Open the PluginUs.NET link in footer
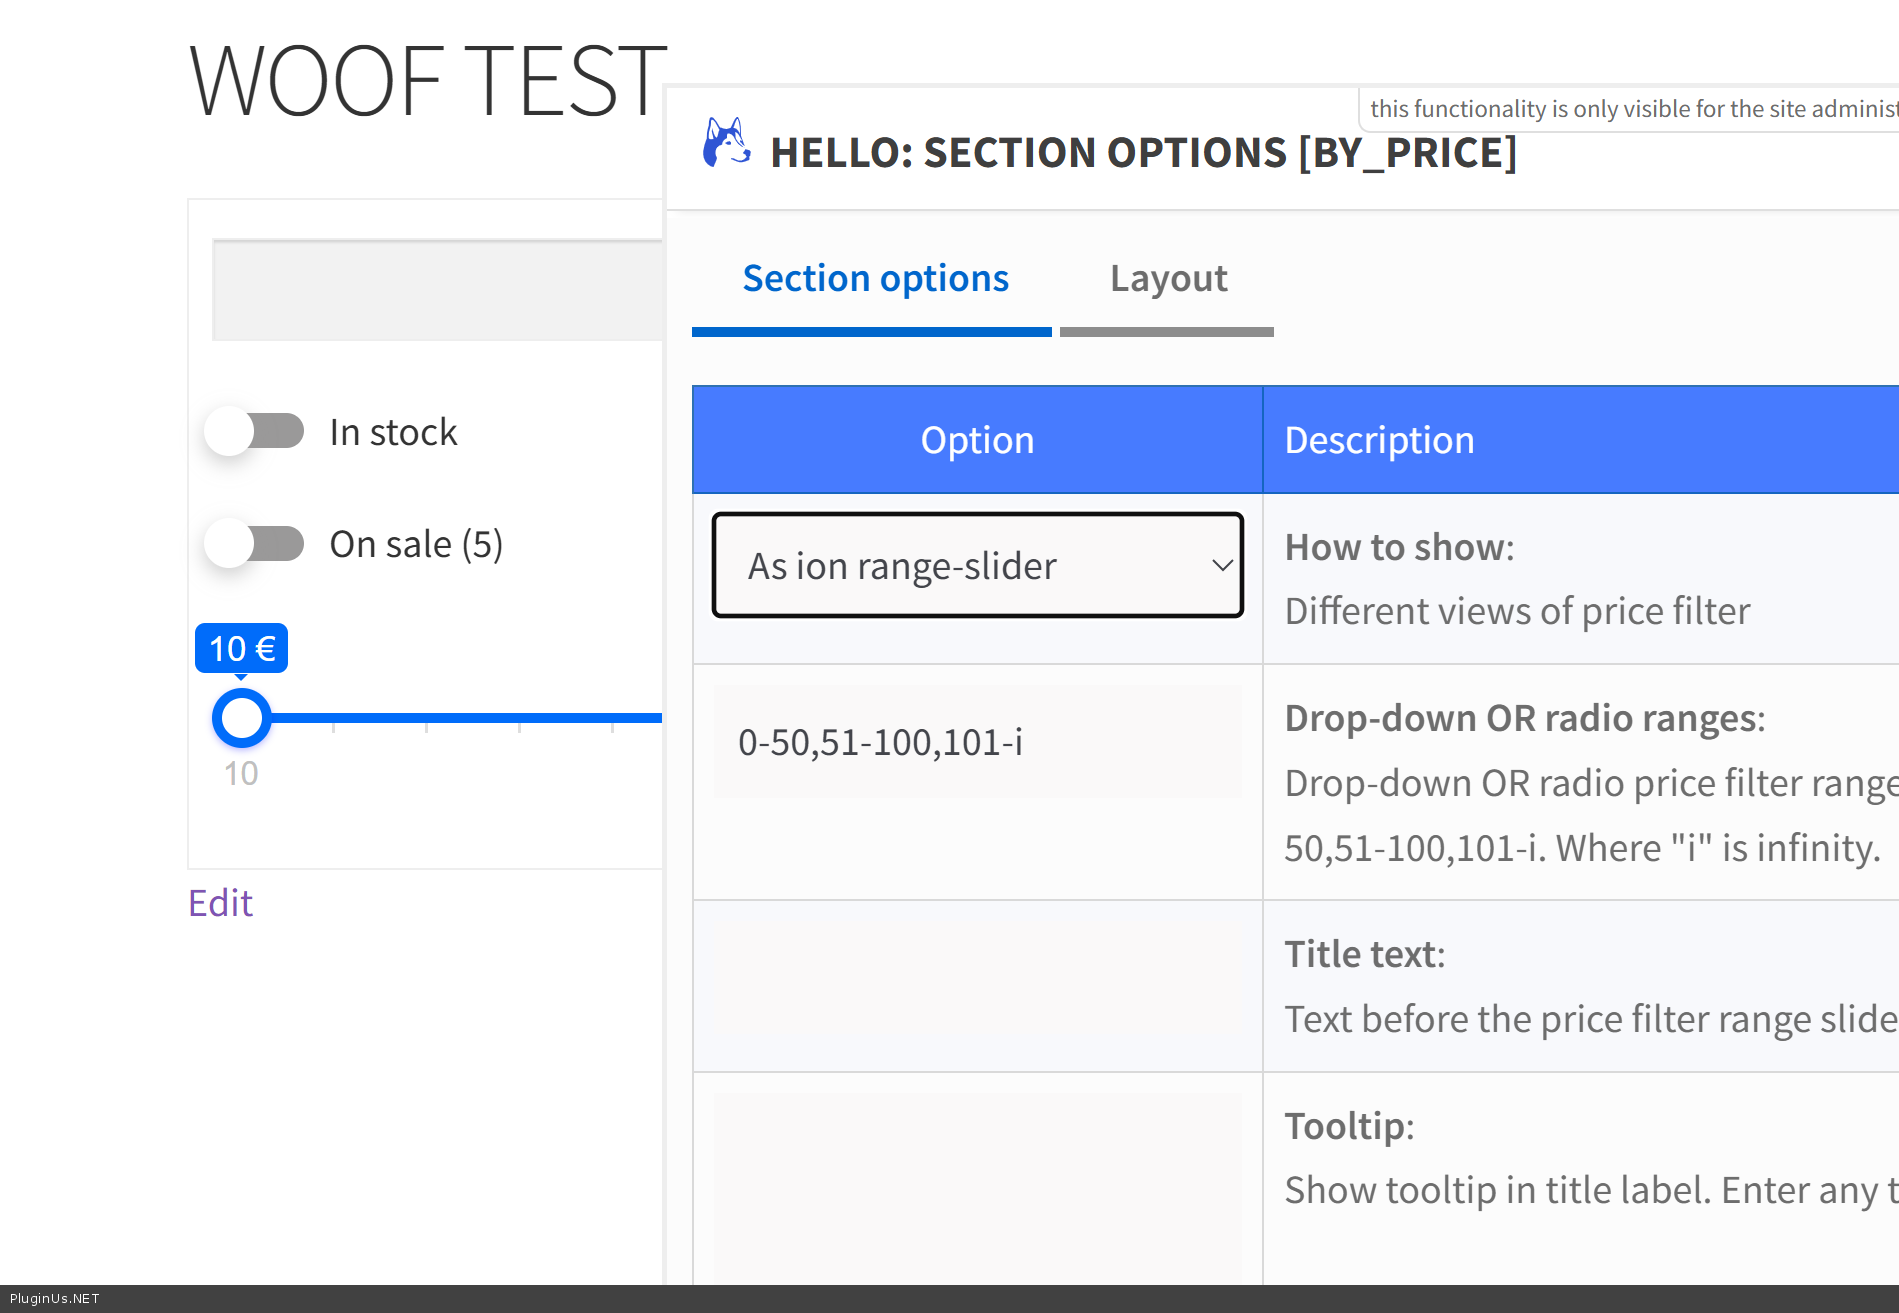This screenshot has width=1899, height=1313. 55,1298
